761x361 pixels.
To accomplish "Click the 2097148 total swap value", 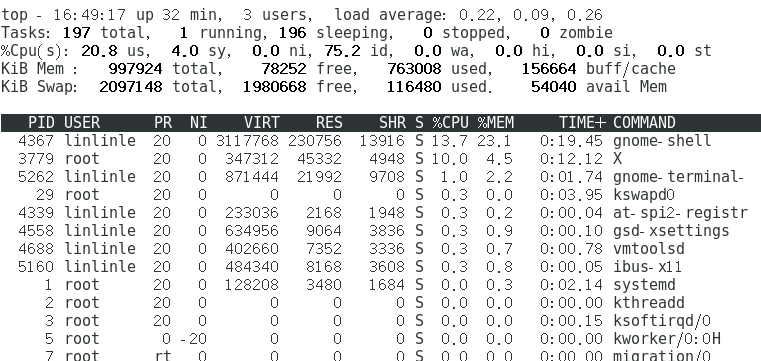I will tap(131, 87).
